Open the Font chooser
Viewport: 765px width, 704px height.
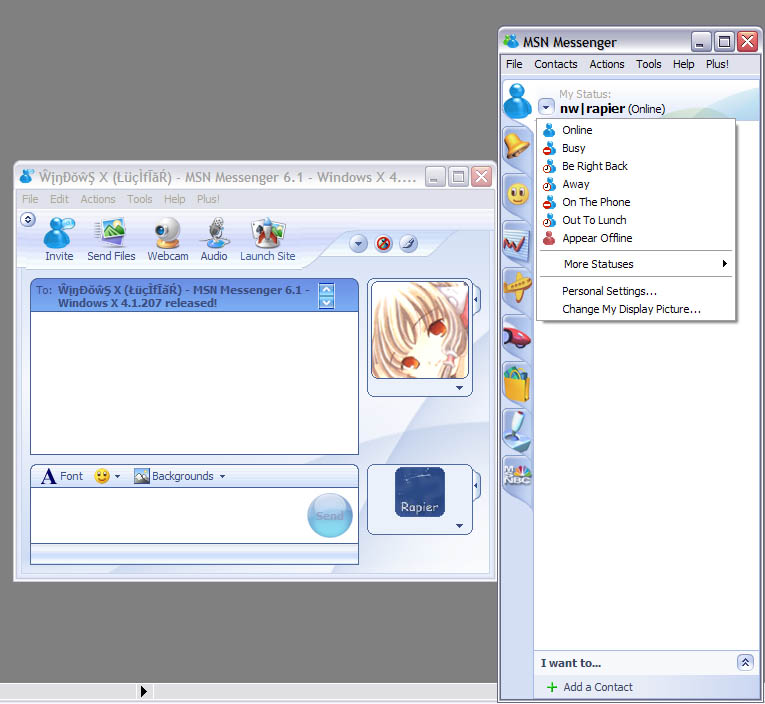(x=62, y=476)
